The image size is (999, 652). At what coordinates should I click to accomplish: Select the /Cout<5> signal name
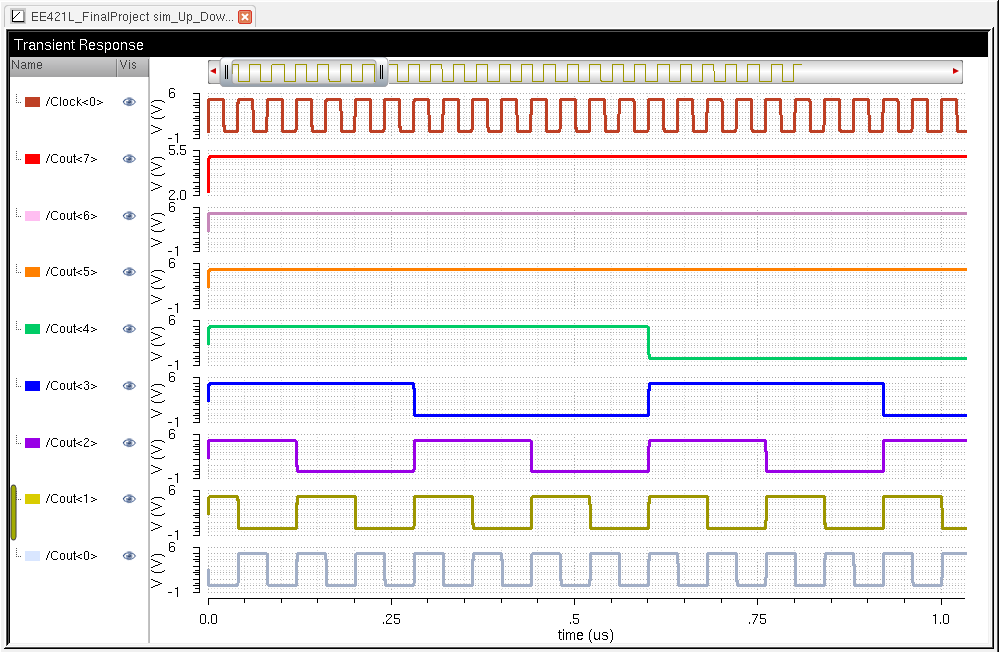click(x=72, y=272)
